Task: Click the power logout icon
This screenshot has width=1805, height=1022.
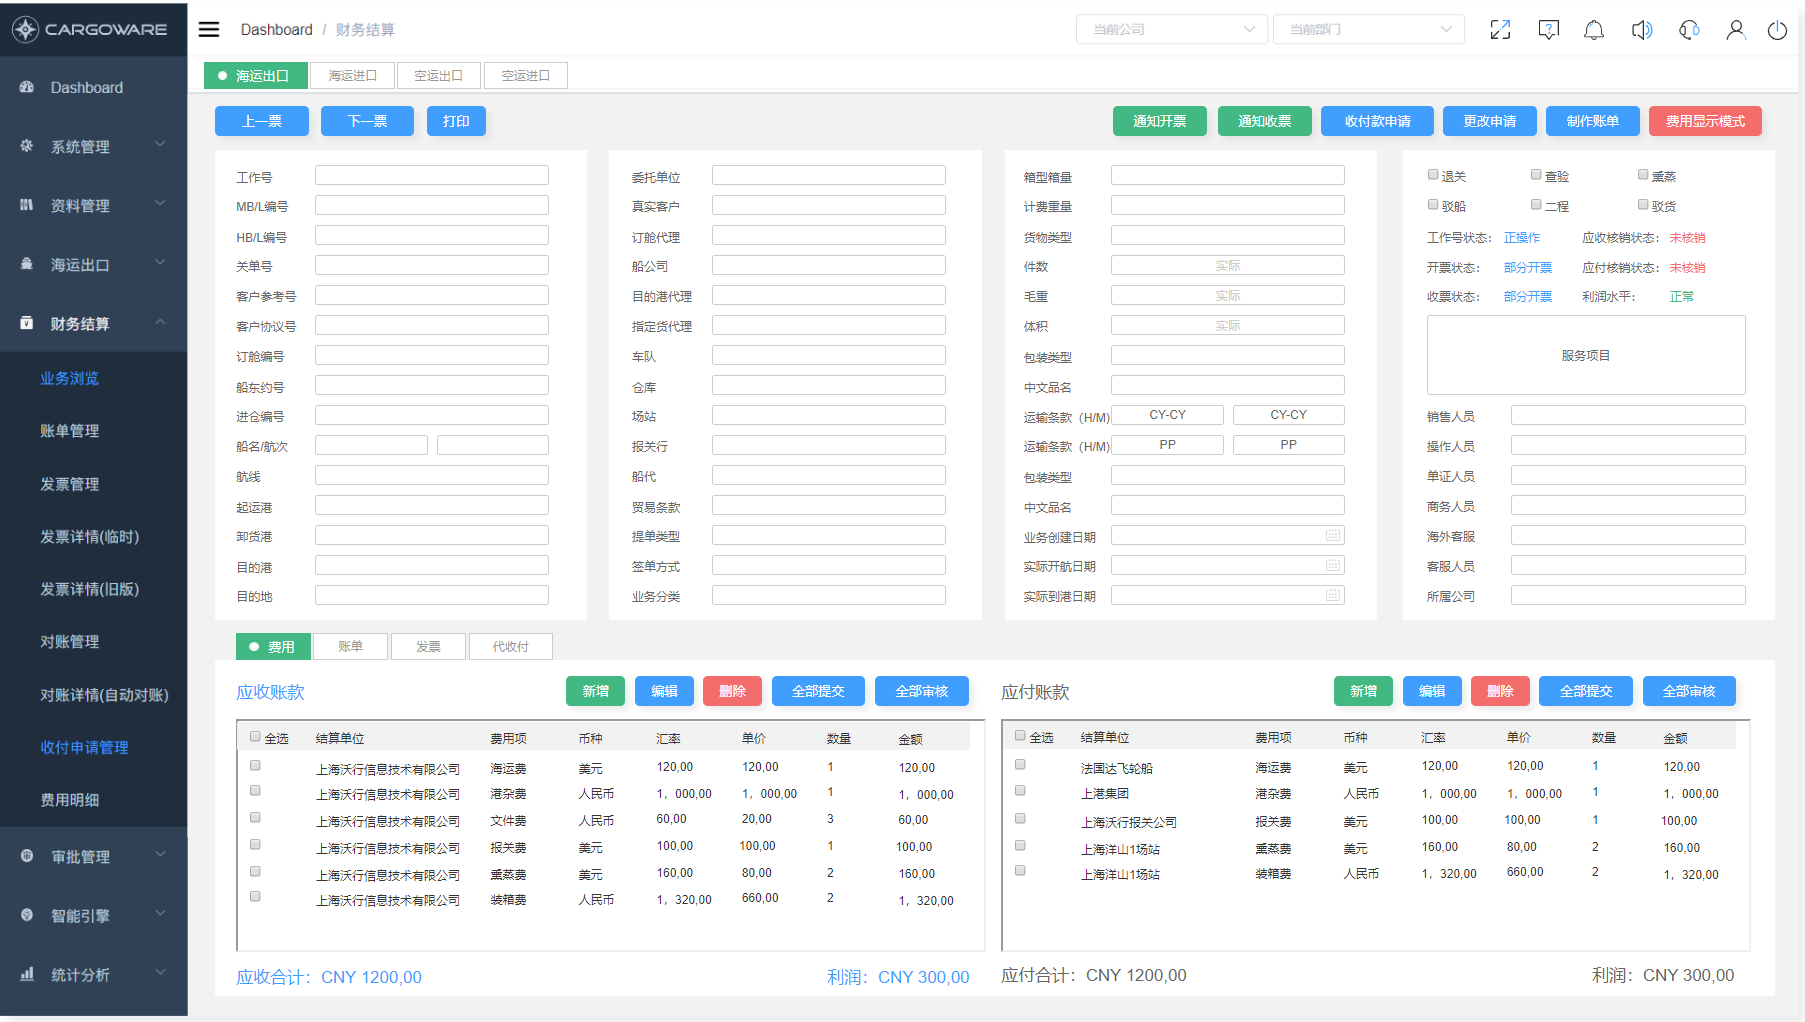Action: pyautogui.click(x=1777, y=30)
